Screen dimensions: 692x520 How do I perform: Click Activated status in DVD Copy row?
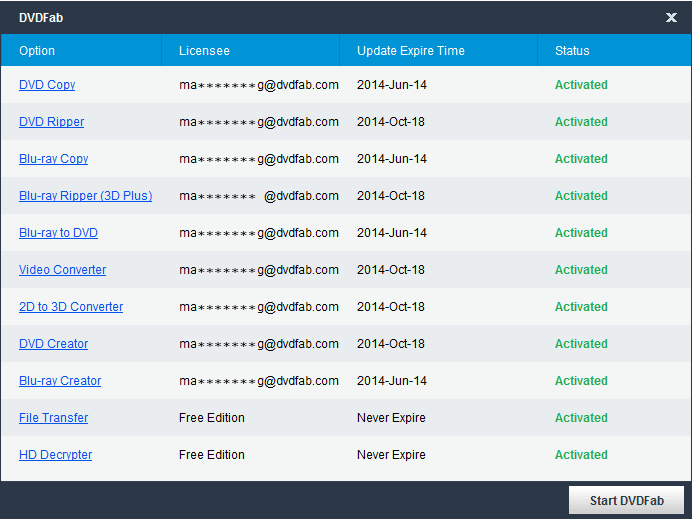pos(581,85)
